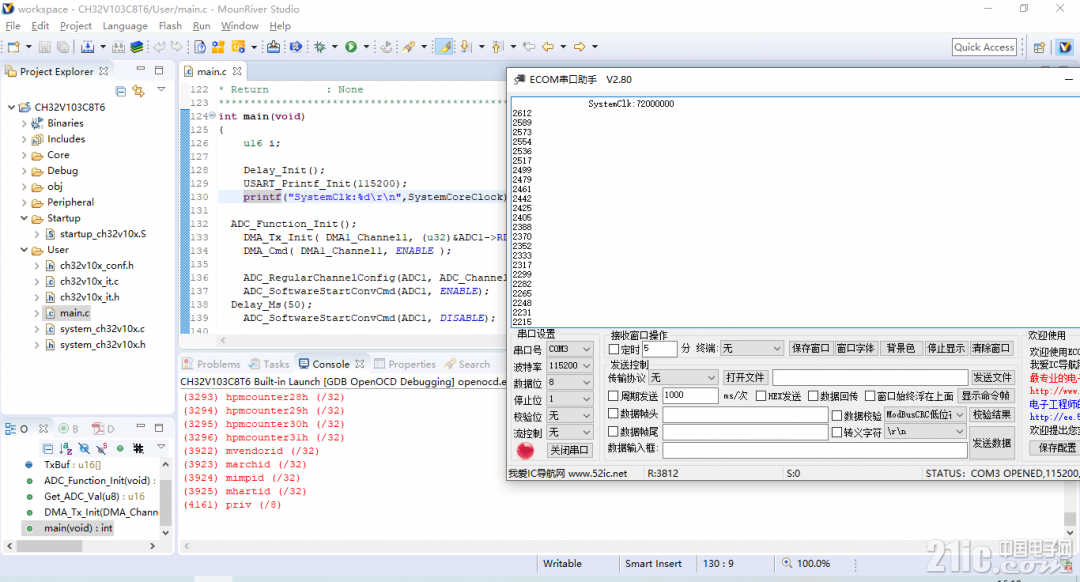Open the Run menu
Image resolution: width=1080 pixels, height=582 pixels.
click(201, 25)
